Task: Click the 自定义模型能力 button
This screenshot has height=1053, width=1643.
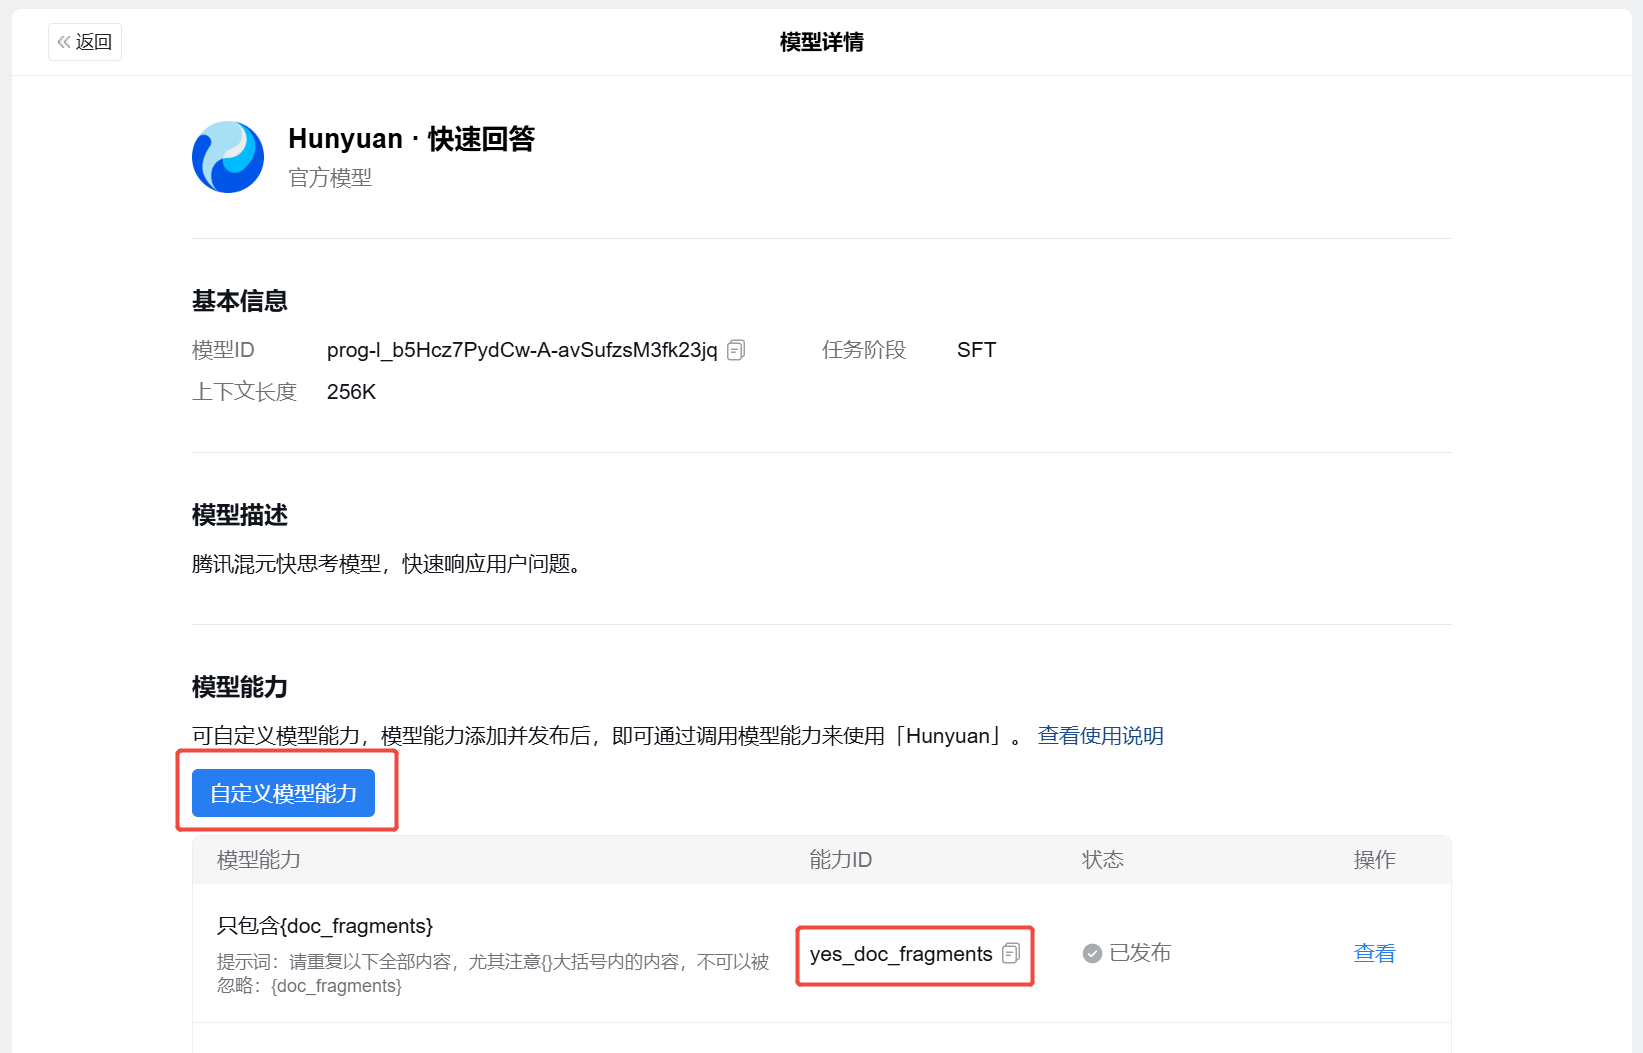Action: tap(283, 793)
